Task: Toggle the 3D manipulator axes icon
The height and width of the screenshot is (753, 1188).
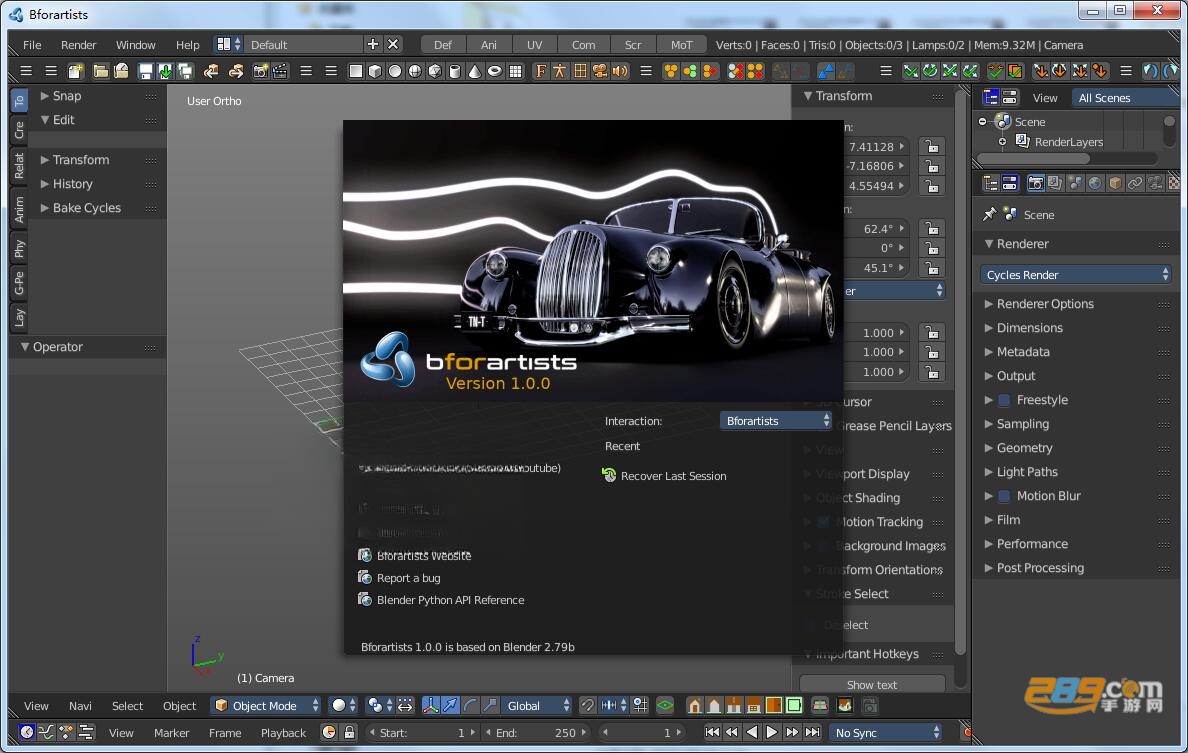Action: point(430,705)
